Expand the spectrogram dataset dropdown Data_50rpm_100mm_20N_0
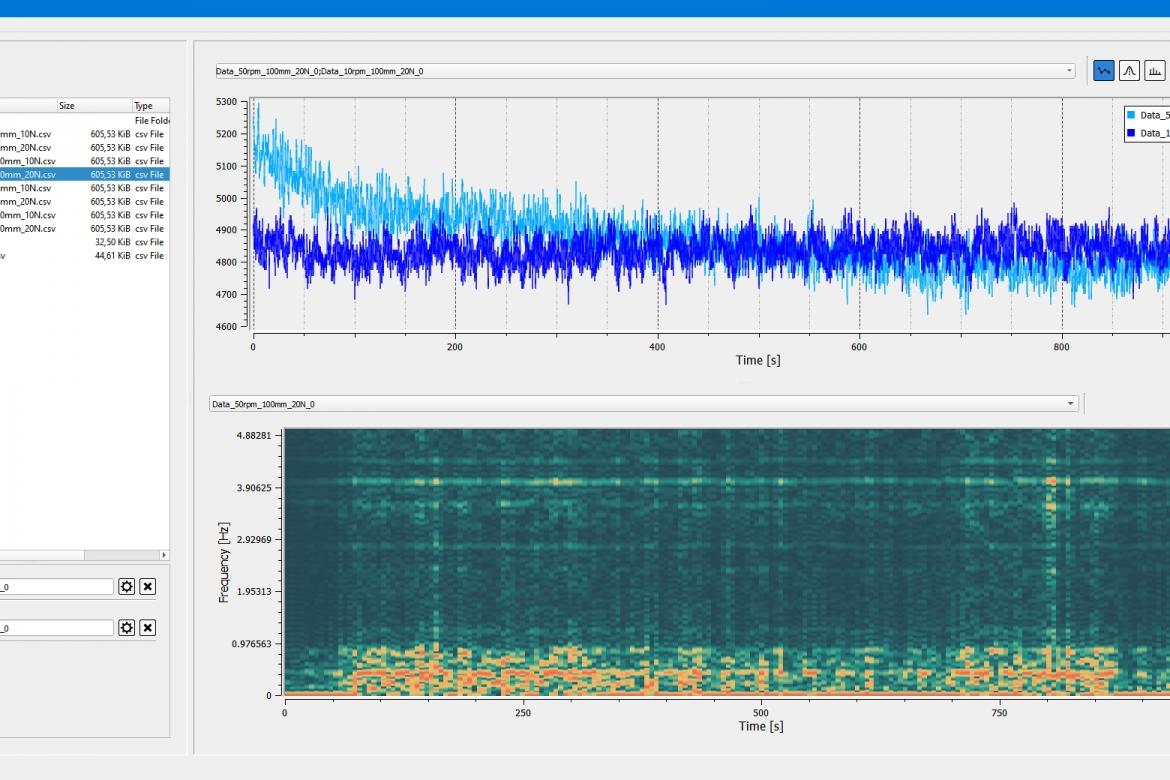The width and height of the screenshot is (1170, 780). (1070, 404)
